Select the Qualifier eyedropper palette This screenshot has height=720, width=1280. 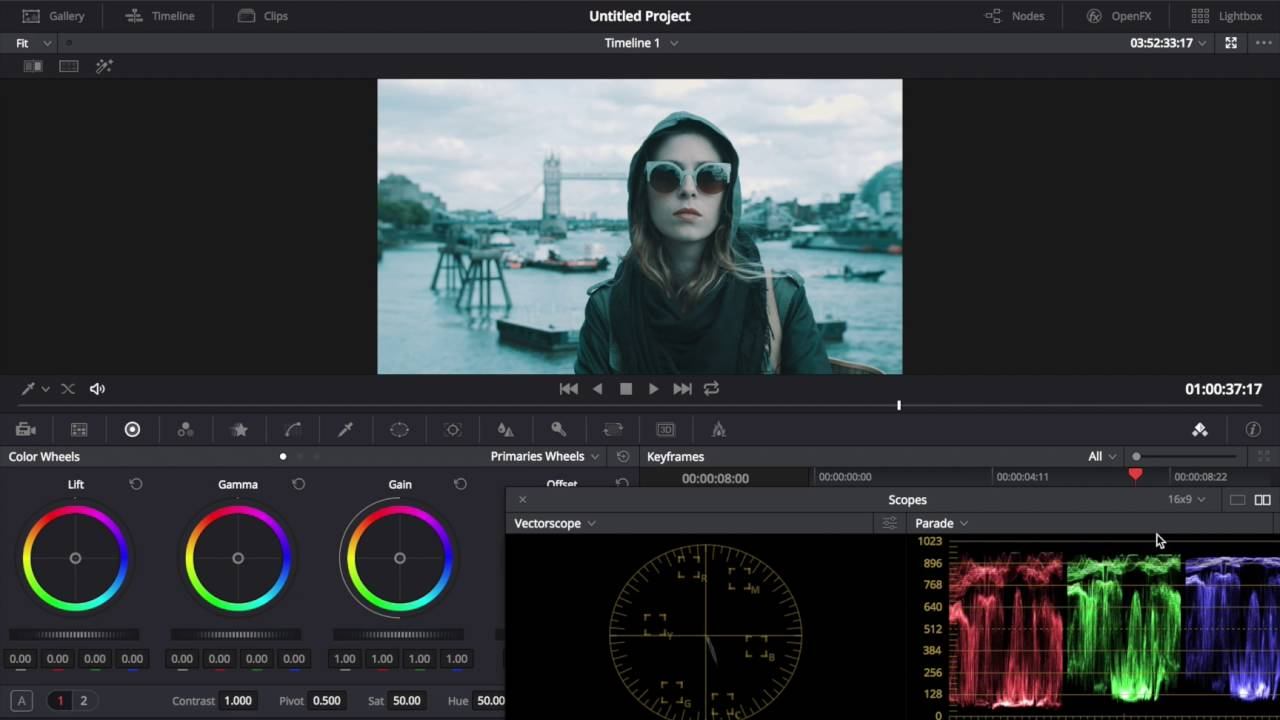click(346, 430)
